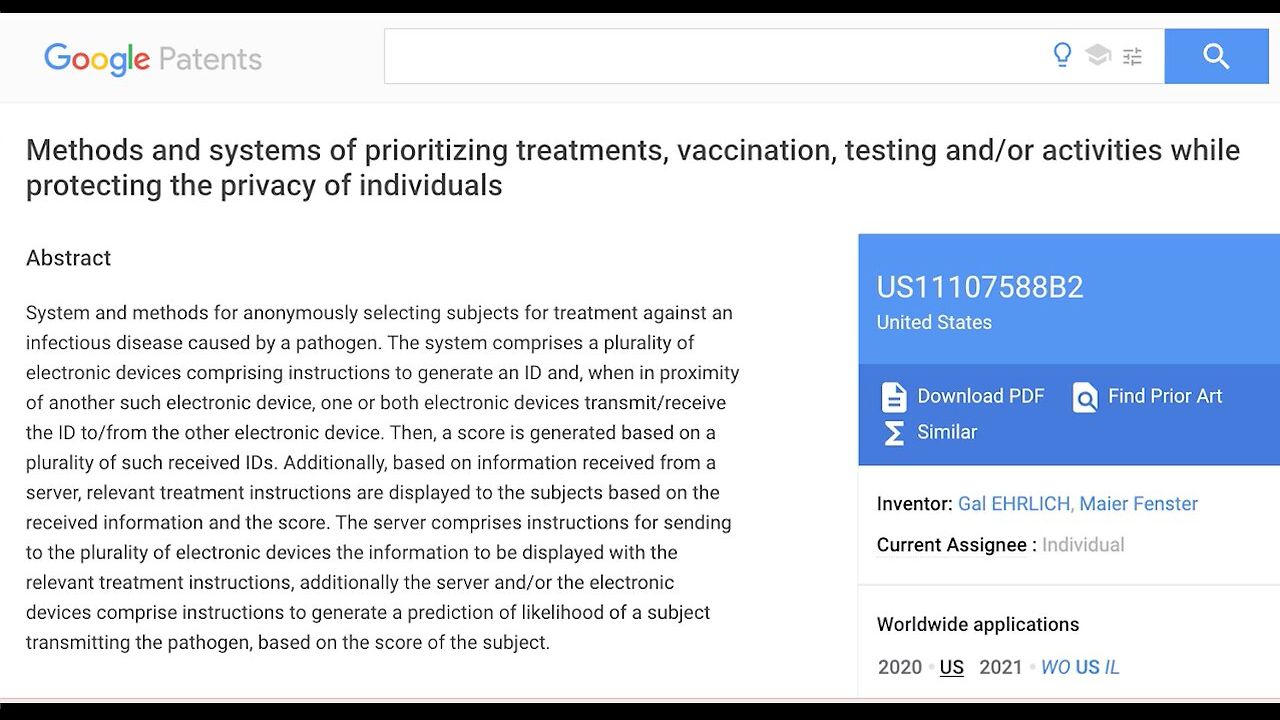Open the 2021 US application link
This screenshot has height=720, width=1280.
(x=1087, y=667)
